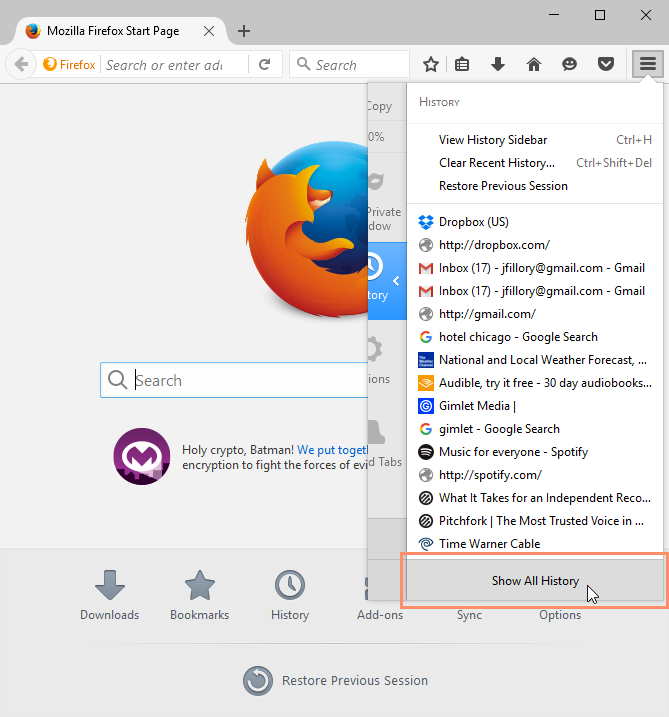Viewport: 669px width, 717px height.
Task: Toggle the hamburger menu button
Action: (x=648, y=64)
